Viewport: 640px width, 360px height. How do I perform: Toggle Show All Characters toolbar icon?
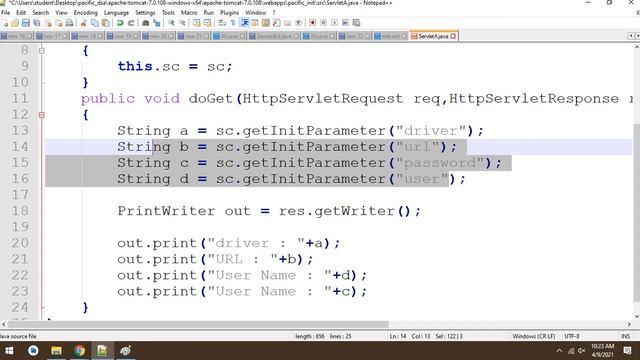(x=233, y=23)
